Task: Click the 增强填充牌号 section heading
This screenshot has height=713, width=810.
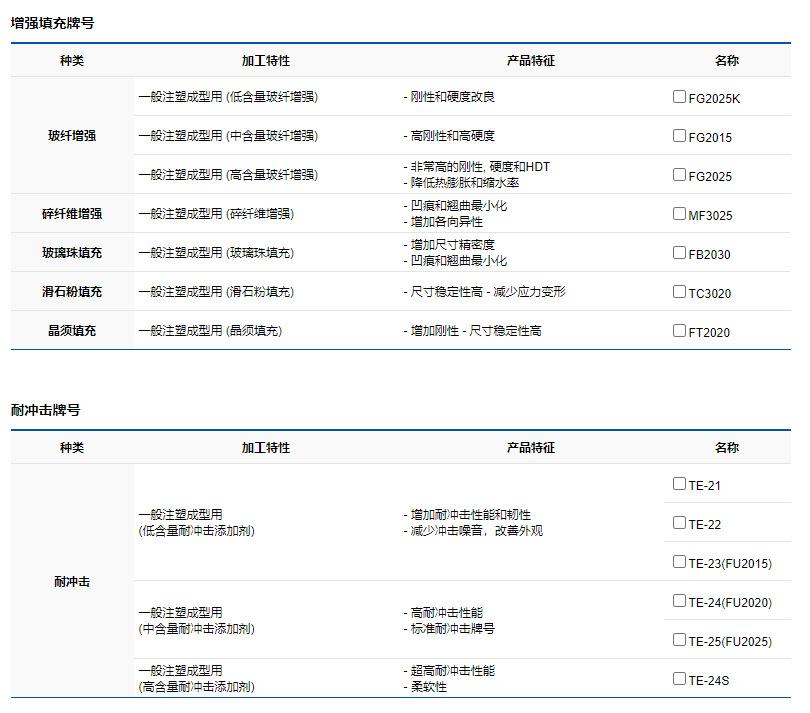Action: 52,23
